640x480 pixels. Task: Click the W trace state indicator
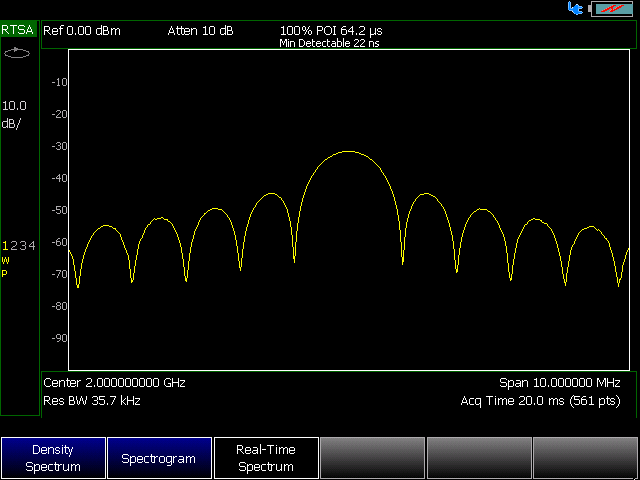(5, 260)
